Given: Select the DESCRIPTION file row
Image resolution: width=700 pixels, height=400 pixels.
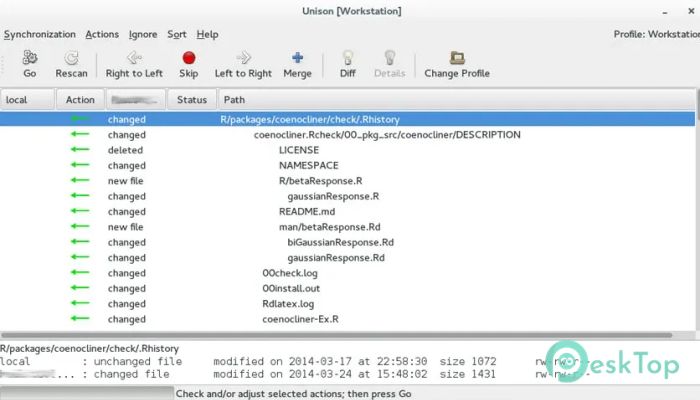Looking at the screenshot, I should (347, 135).
